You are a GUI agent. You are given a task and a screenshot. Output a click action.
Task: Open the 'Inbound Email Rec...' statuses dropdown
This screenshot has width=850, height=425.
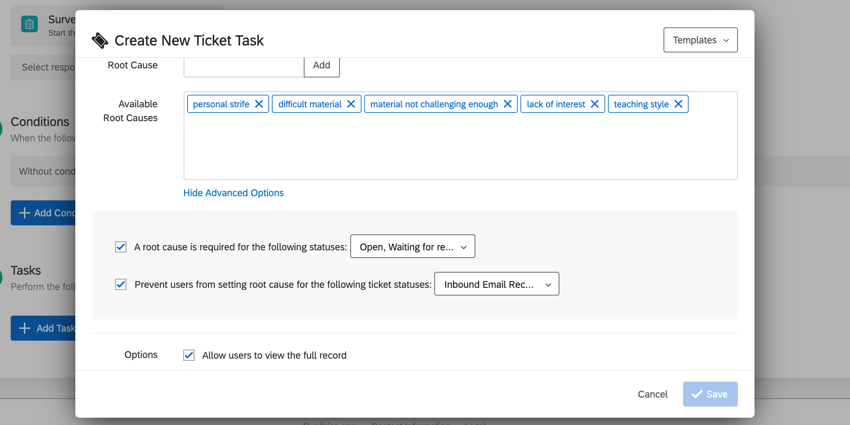[496, 285]
